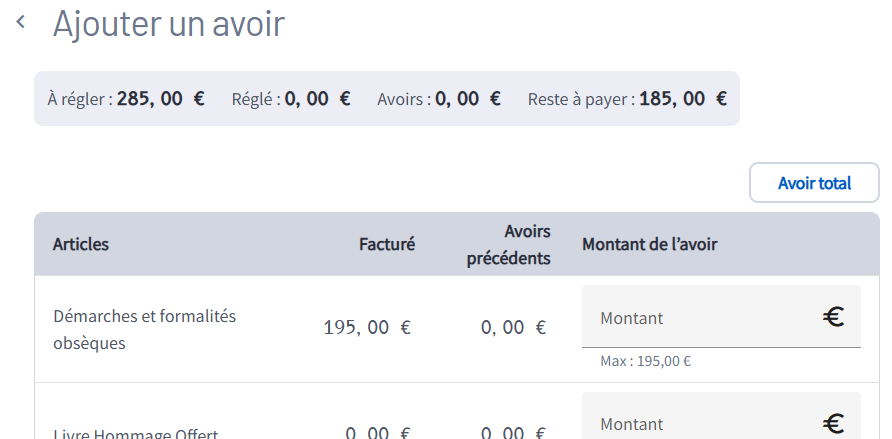
Task: Click the euro icon in the first Montant field
Action: pyautogui.click(x=834, y=317)
